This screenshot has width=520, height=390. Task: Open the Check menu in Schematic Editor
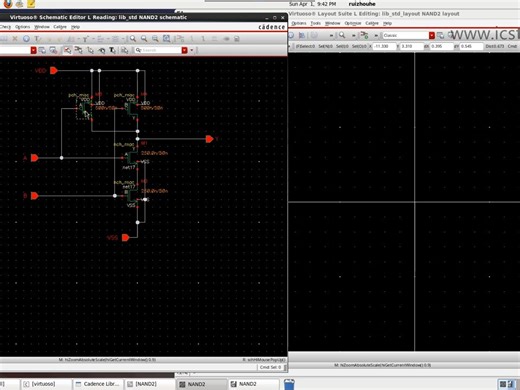[x=5, y=27]
